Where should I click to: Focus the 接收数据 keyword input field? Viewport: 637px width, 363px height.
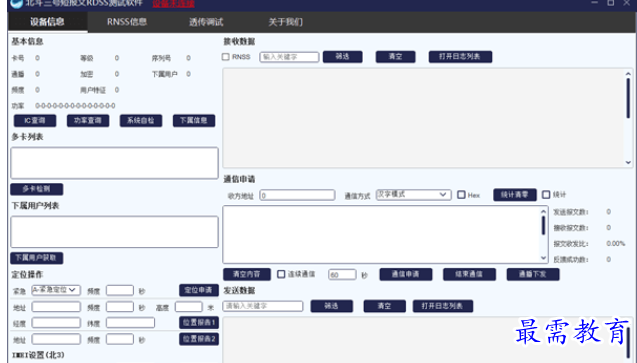point(289,57)
